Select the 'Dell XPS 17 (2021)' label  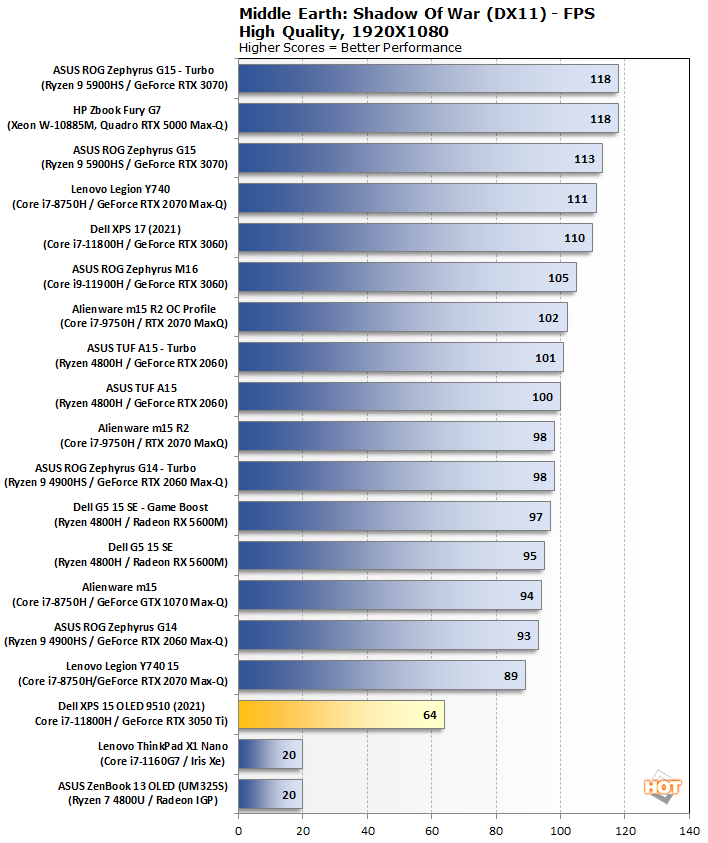[x=135, y=229]
